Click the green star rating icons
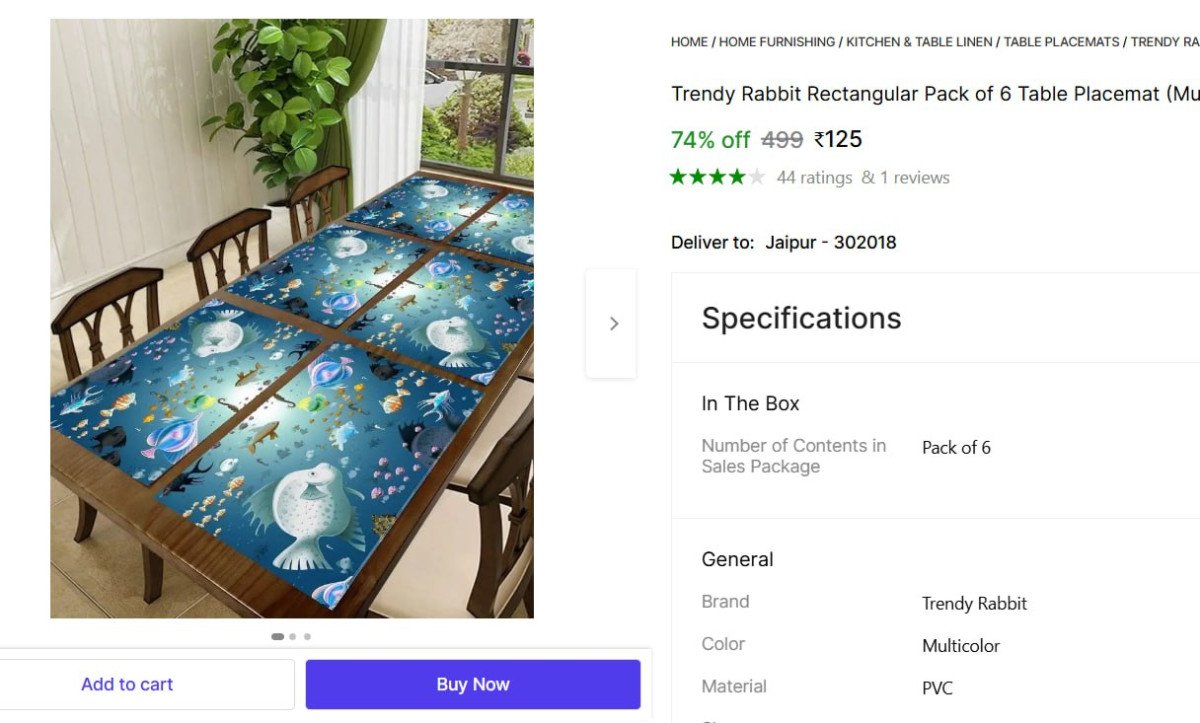This screenshot has width=1200, height=723. [x=707, y=178]
